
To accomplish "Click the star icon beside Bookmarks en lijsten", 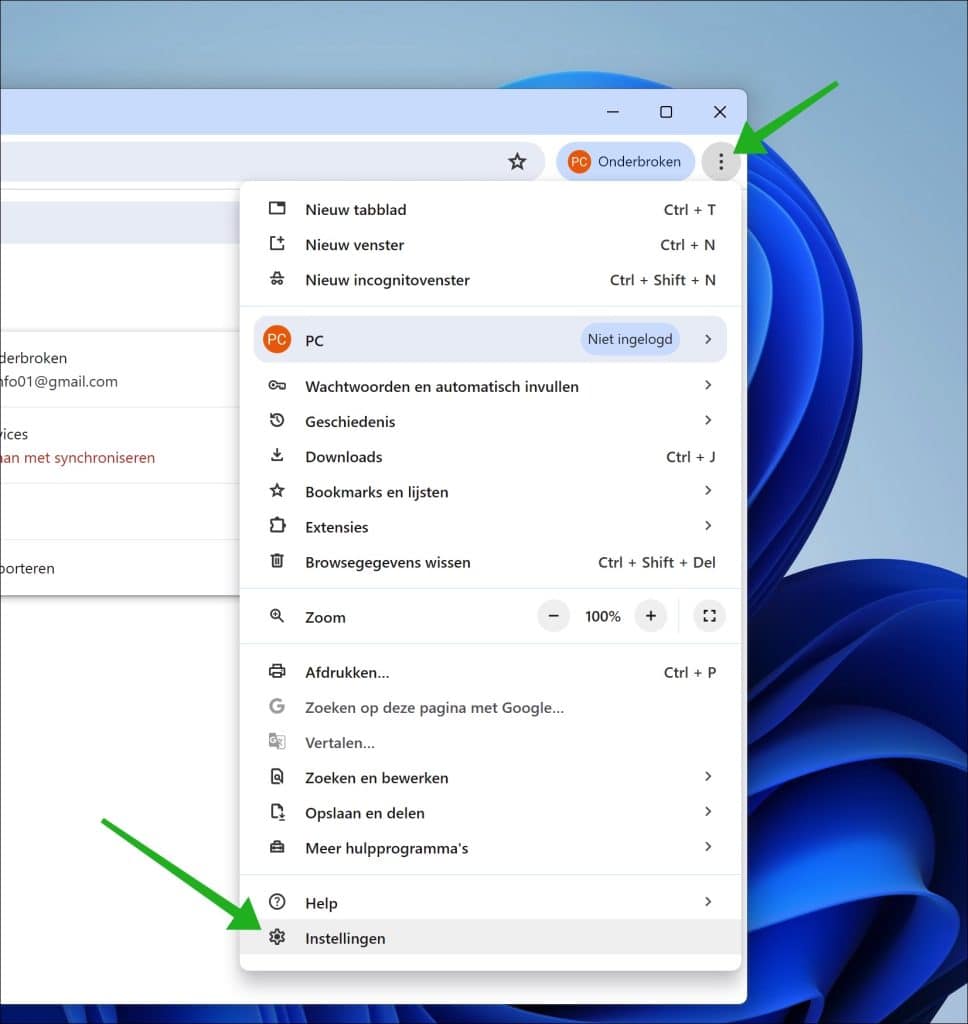I will click(277, 490).
